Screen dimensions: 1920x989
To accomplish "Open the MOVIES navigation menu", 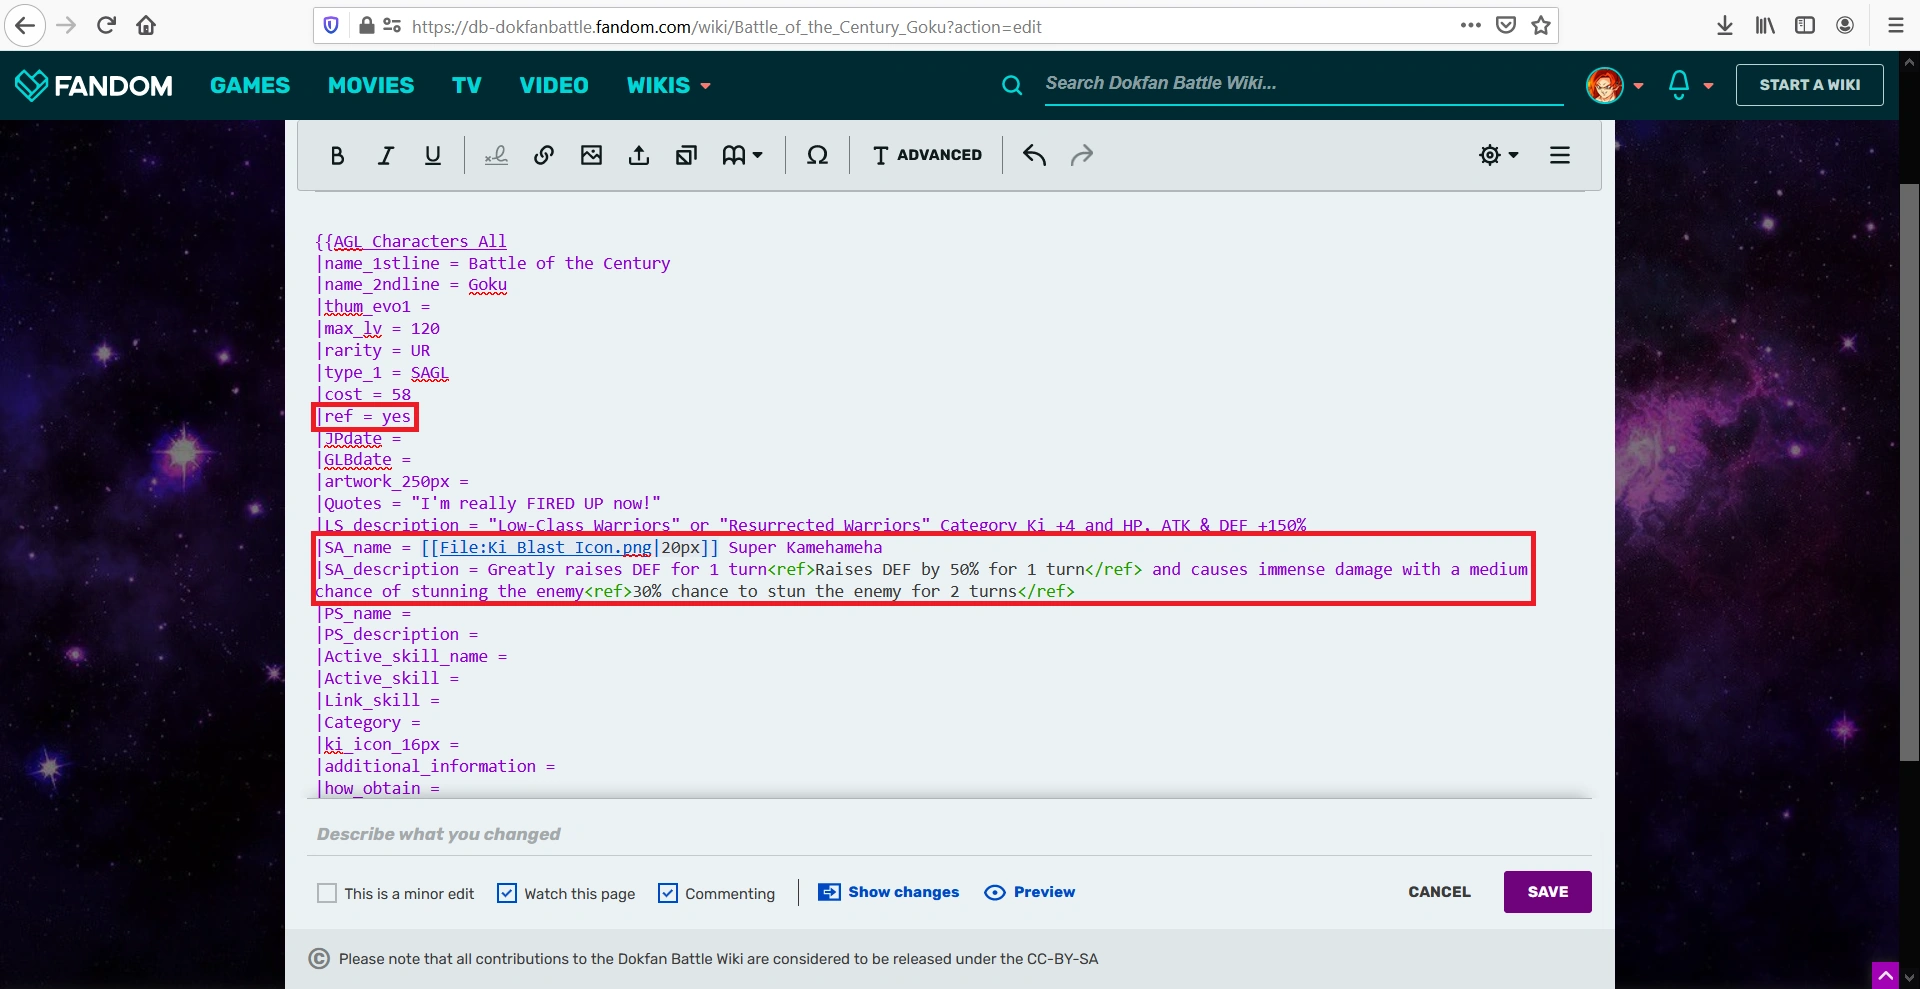I will tap(371, 86).
